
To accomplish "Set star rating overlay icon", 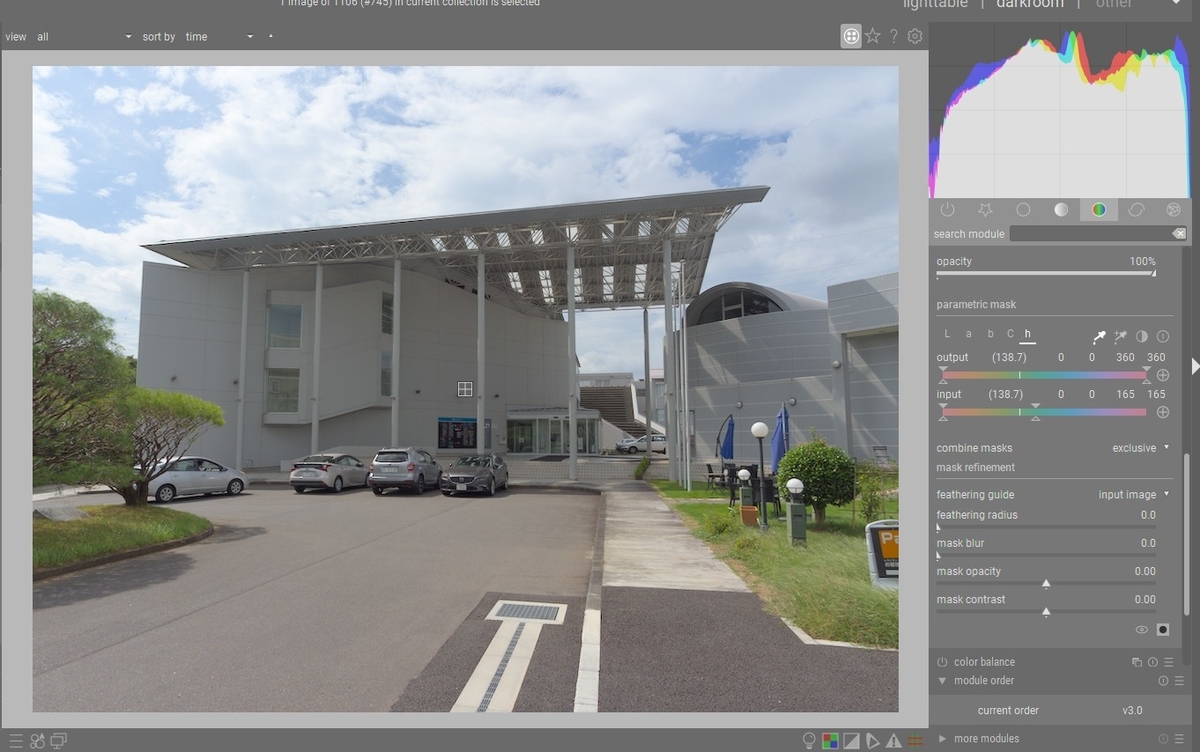I will click(873, 36).
